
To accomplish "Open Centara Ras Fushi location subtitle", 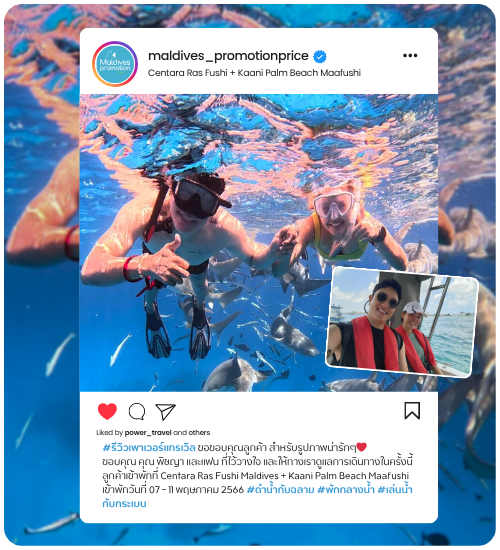I will click(x=254, y=73).
